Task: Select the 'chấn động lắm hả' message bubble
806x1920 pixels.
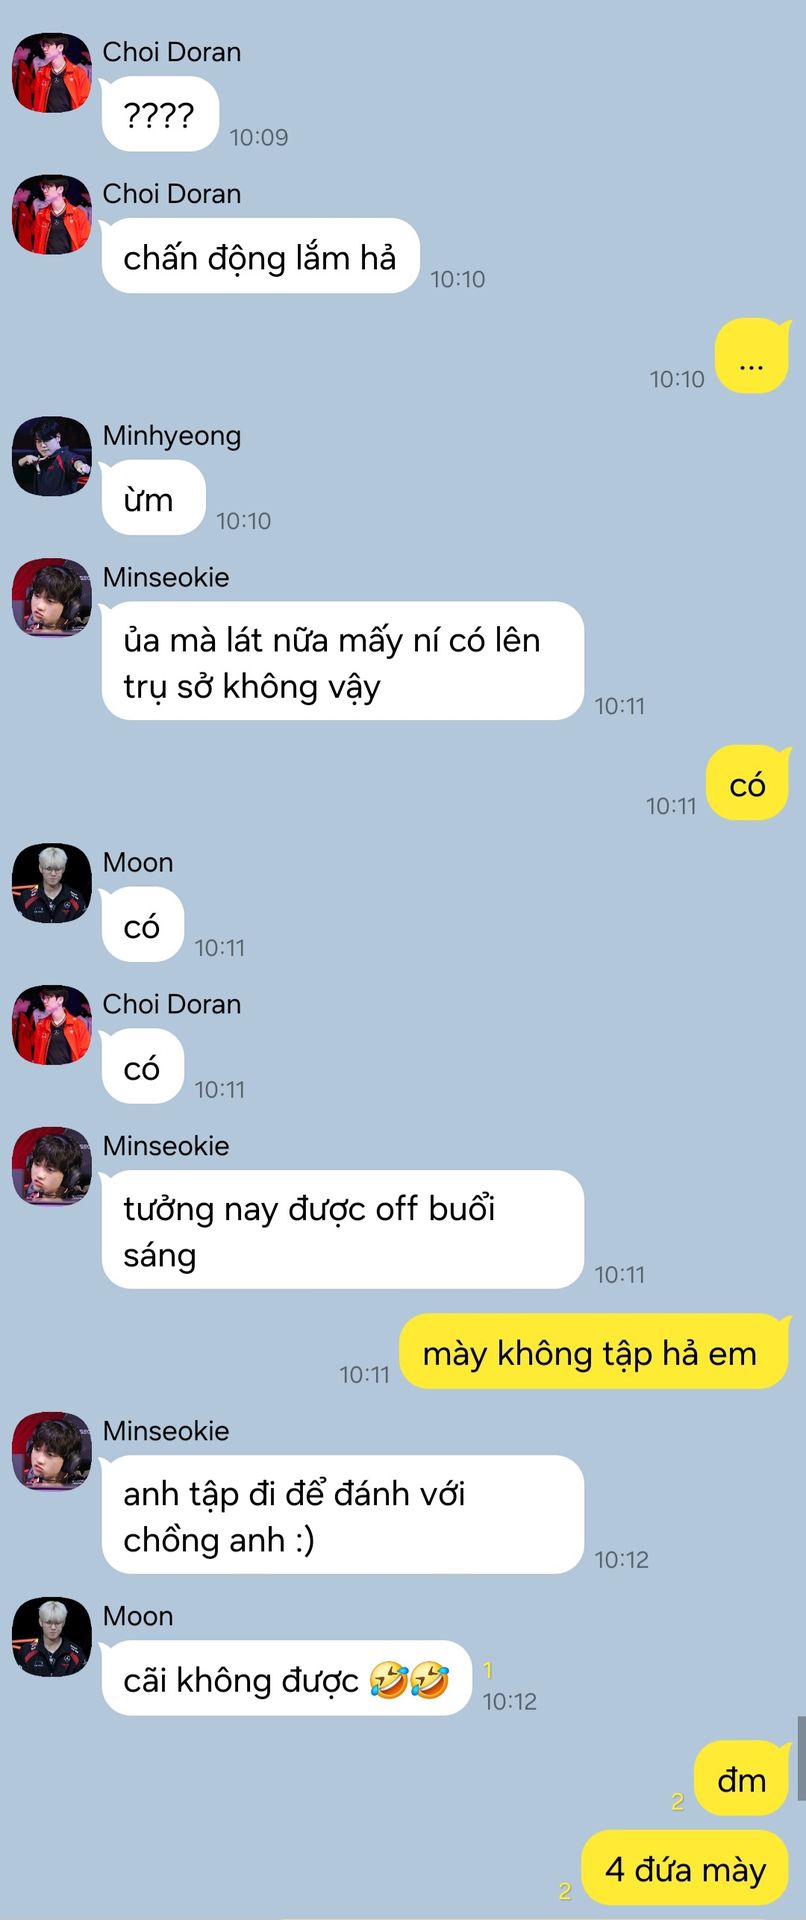Action: click(x=260, y=256)
